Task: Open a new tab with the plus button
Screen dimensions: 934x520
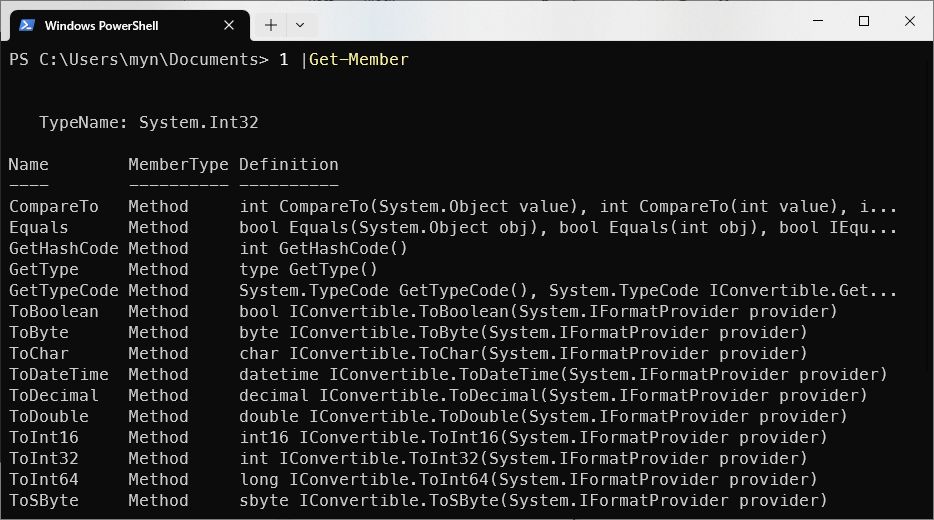Action: point(271,25)
